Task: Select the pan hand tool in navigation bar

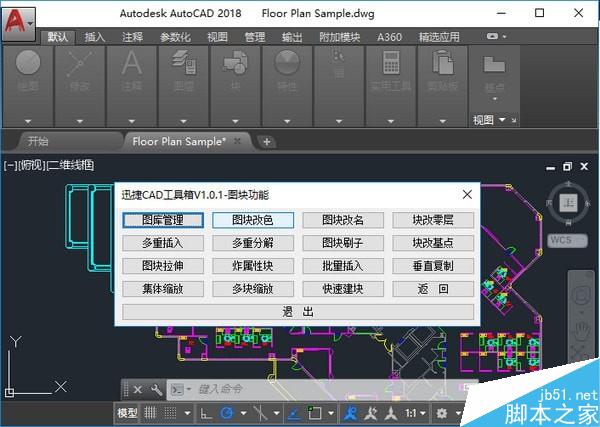Action: pos(582,330)
